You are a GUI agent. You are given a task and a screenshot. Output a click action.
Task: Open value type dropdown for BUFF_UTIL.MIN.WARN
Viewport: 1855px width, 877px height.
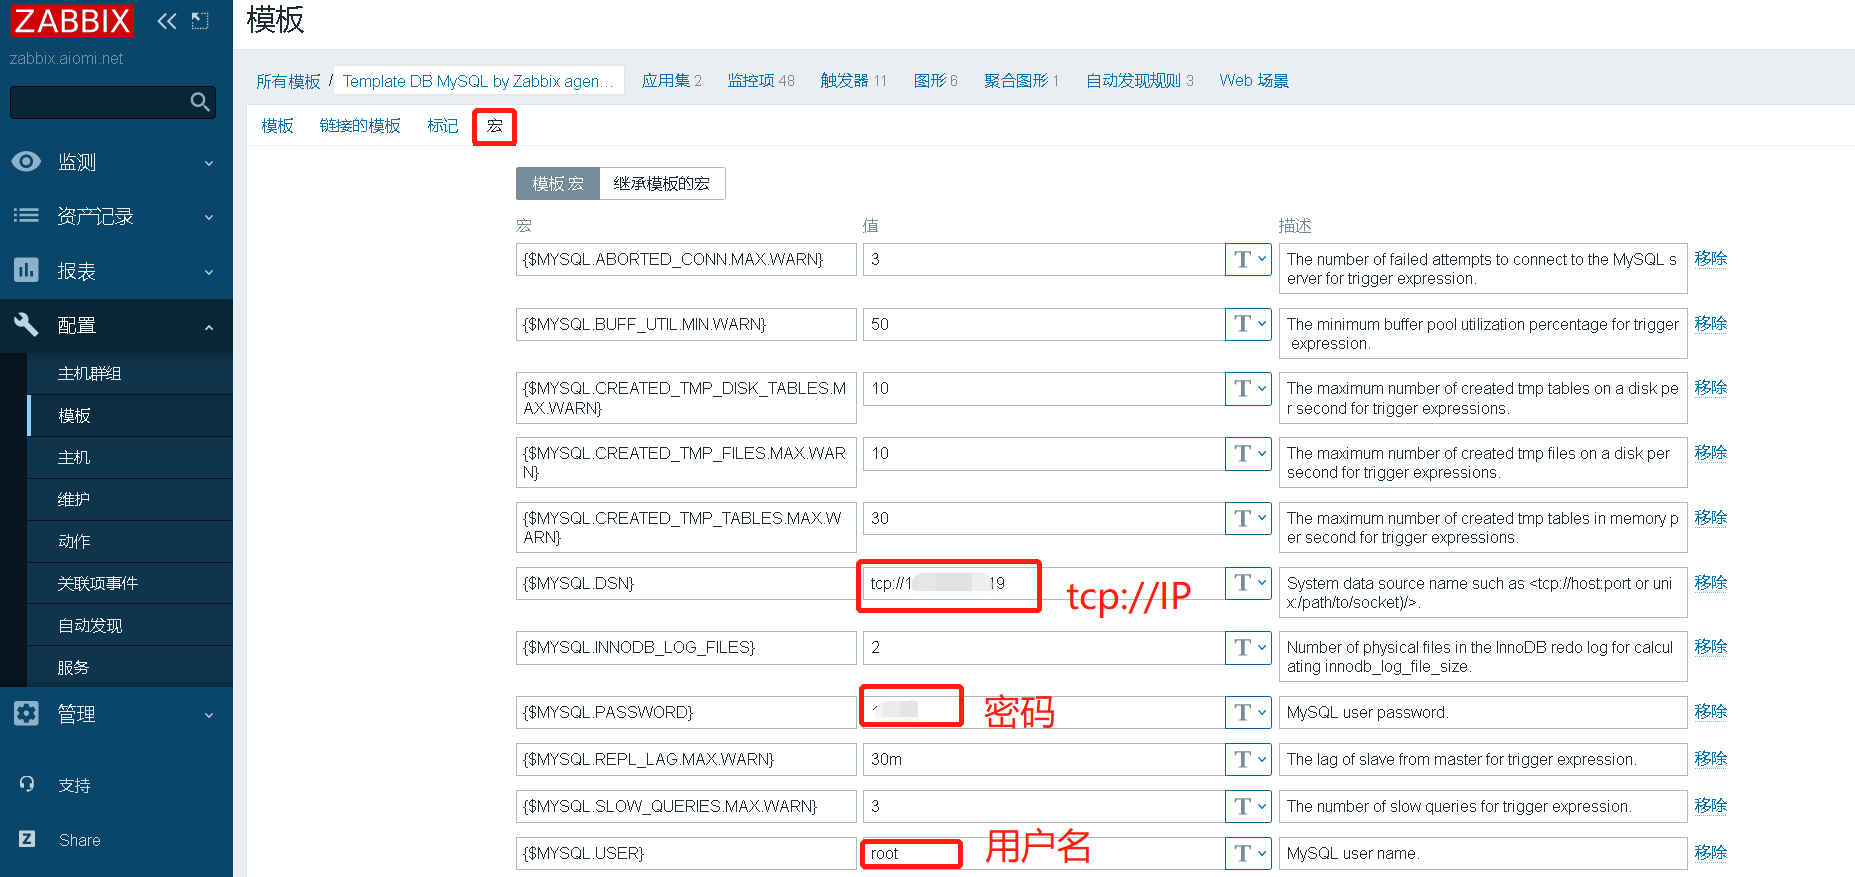(1248, 324)
